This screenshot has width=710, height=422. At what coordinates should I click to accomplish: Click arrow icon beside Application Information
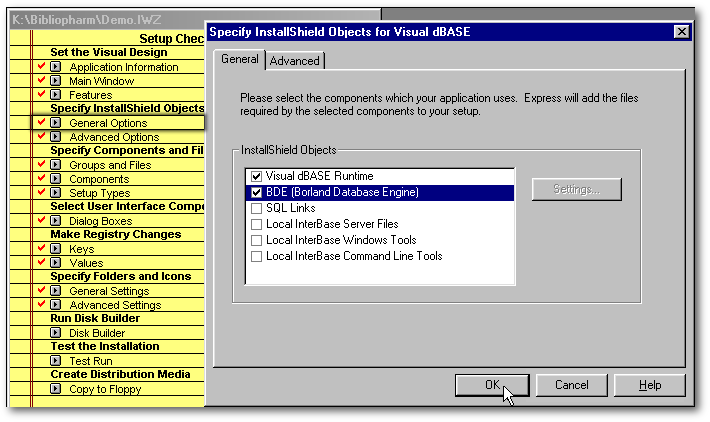click(x=55, y=67)
